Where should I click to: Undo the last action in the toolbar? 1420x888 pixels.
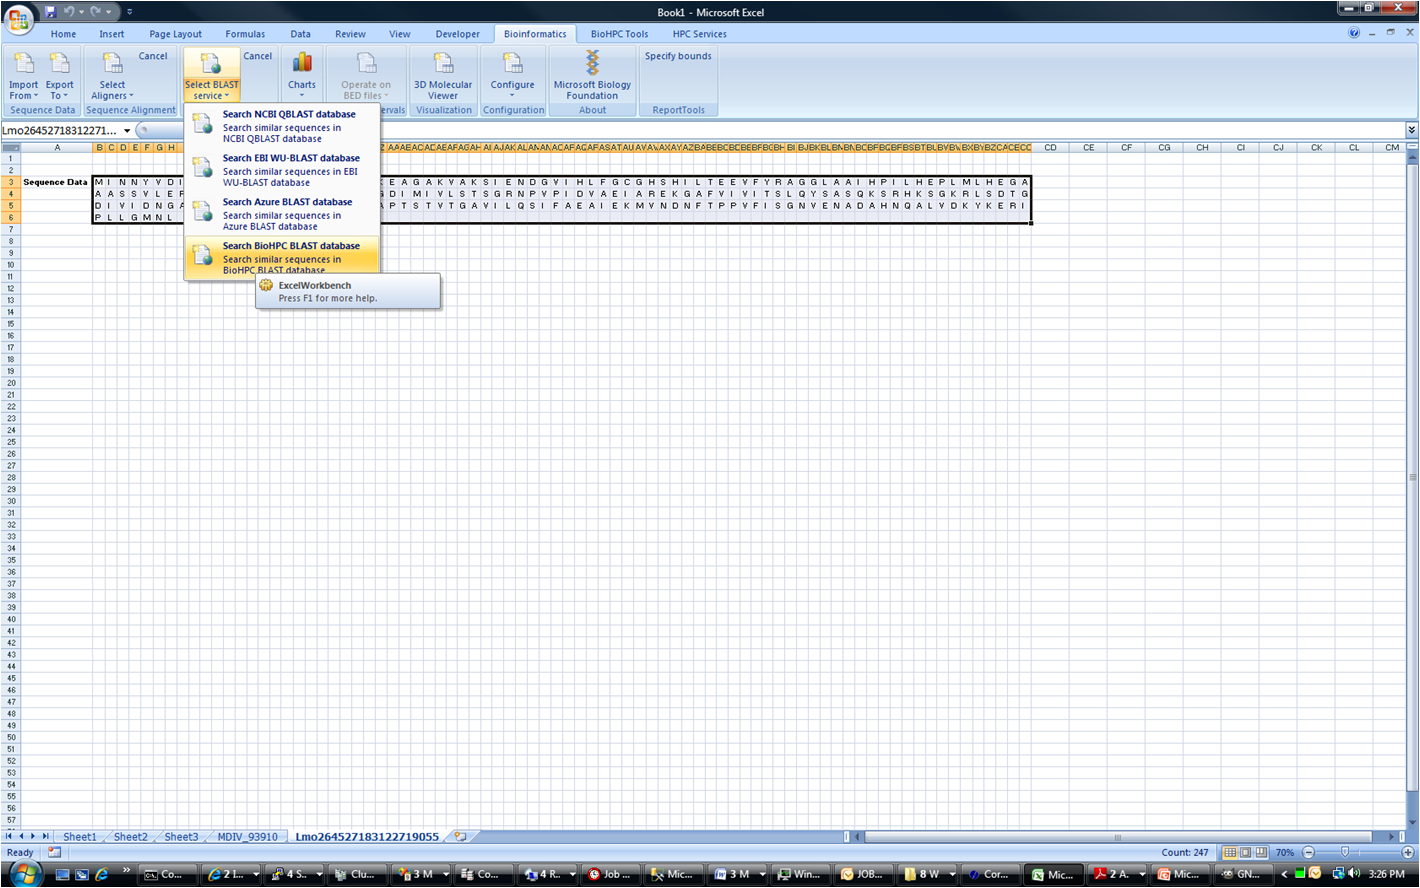[69, 11]
